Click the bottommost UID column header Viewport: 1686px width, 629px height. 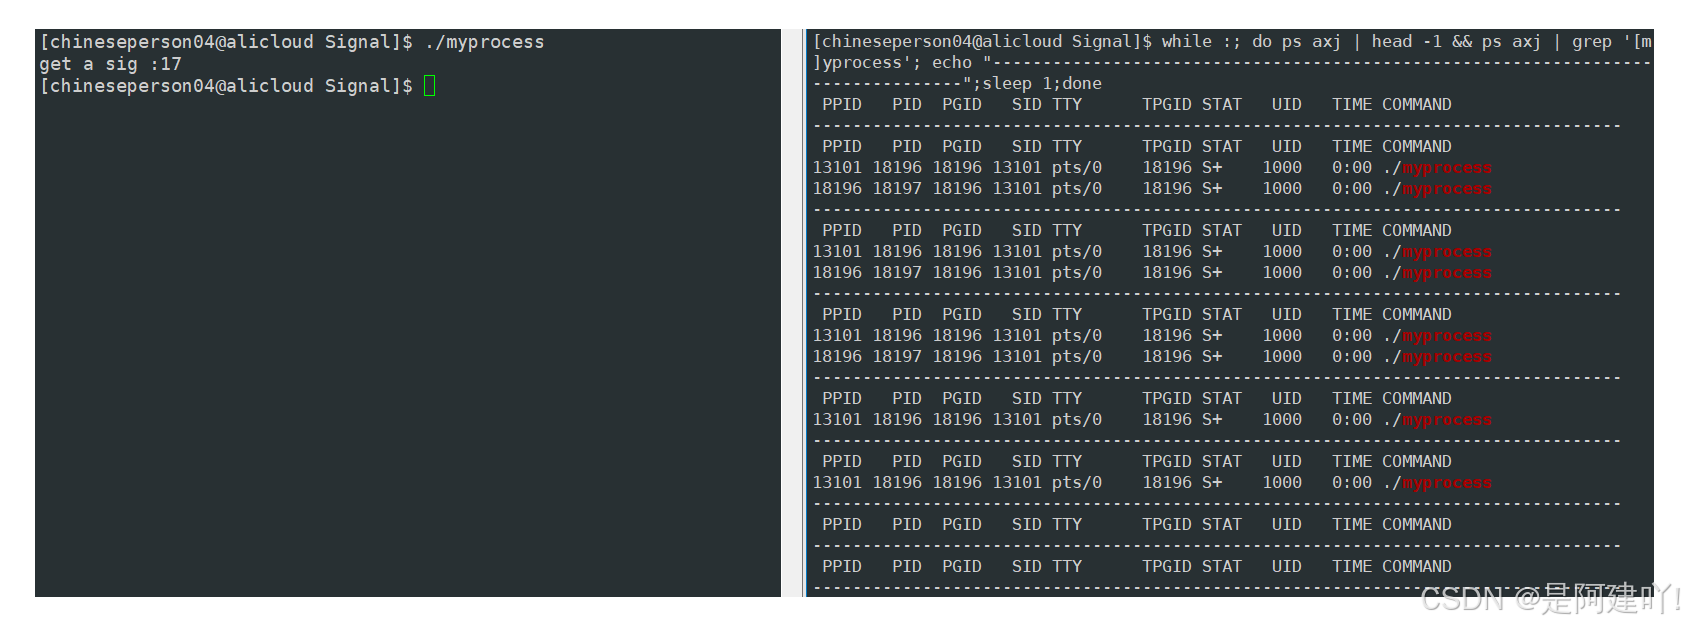pos(1286,567)
